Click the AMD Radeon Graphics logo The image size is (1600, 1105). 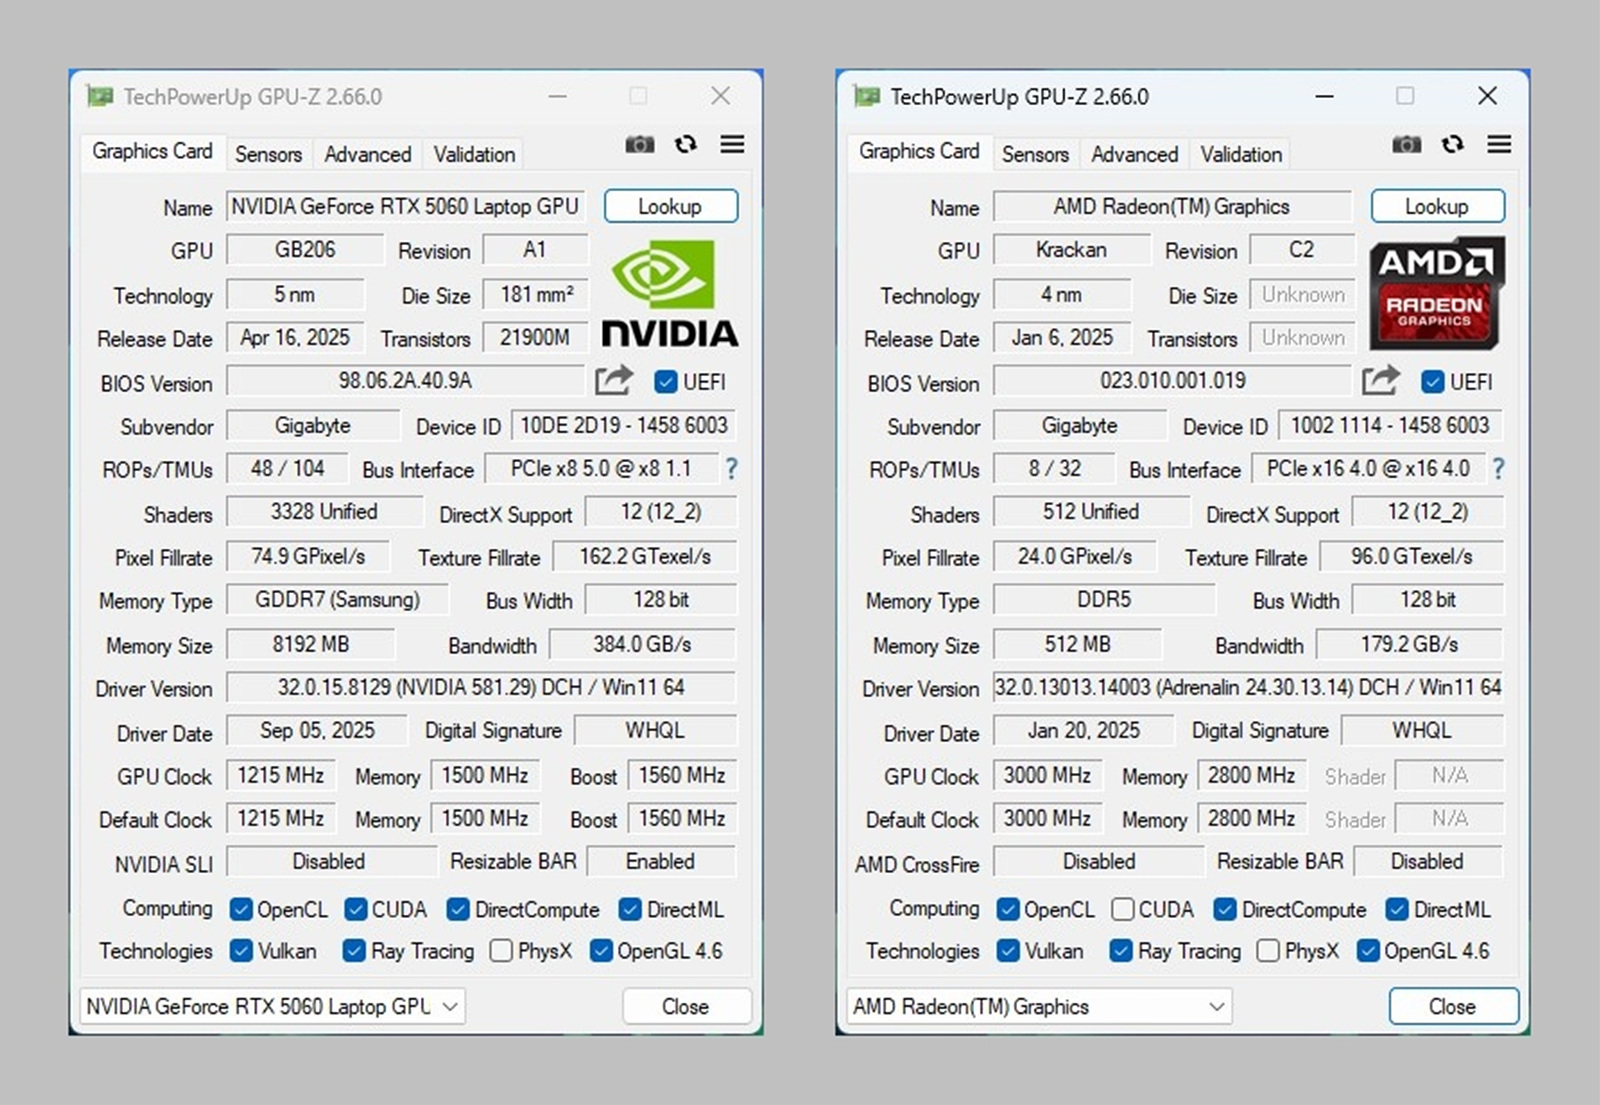[1437, 293]
